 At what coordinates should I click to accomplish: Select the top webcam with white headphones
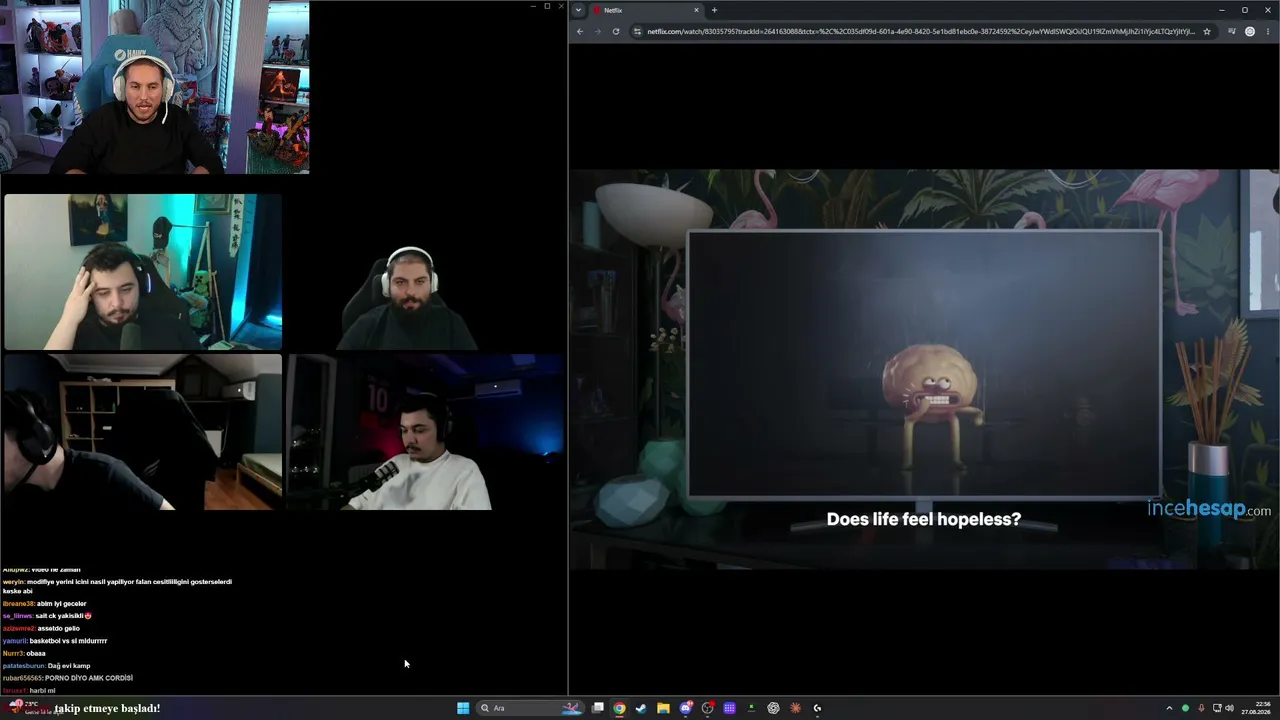pyautogui.click(x=155, y=87)
